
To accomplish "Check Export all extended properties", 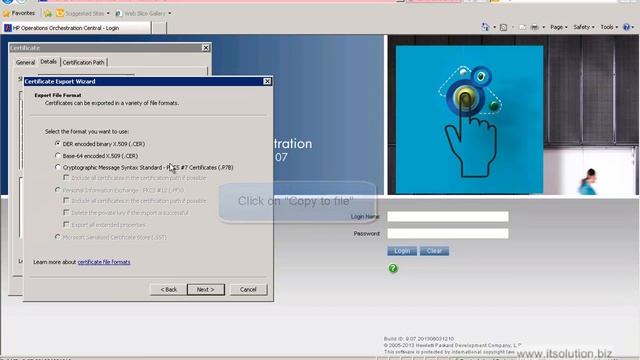I will pyautogui.click(x=66, y=224).
